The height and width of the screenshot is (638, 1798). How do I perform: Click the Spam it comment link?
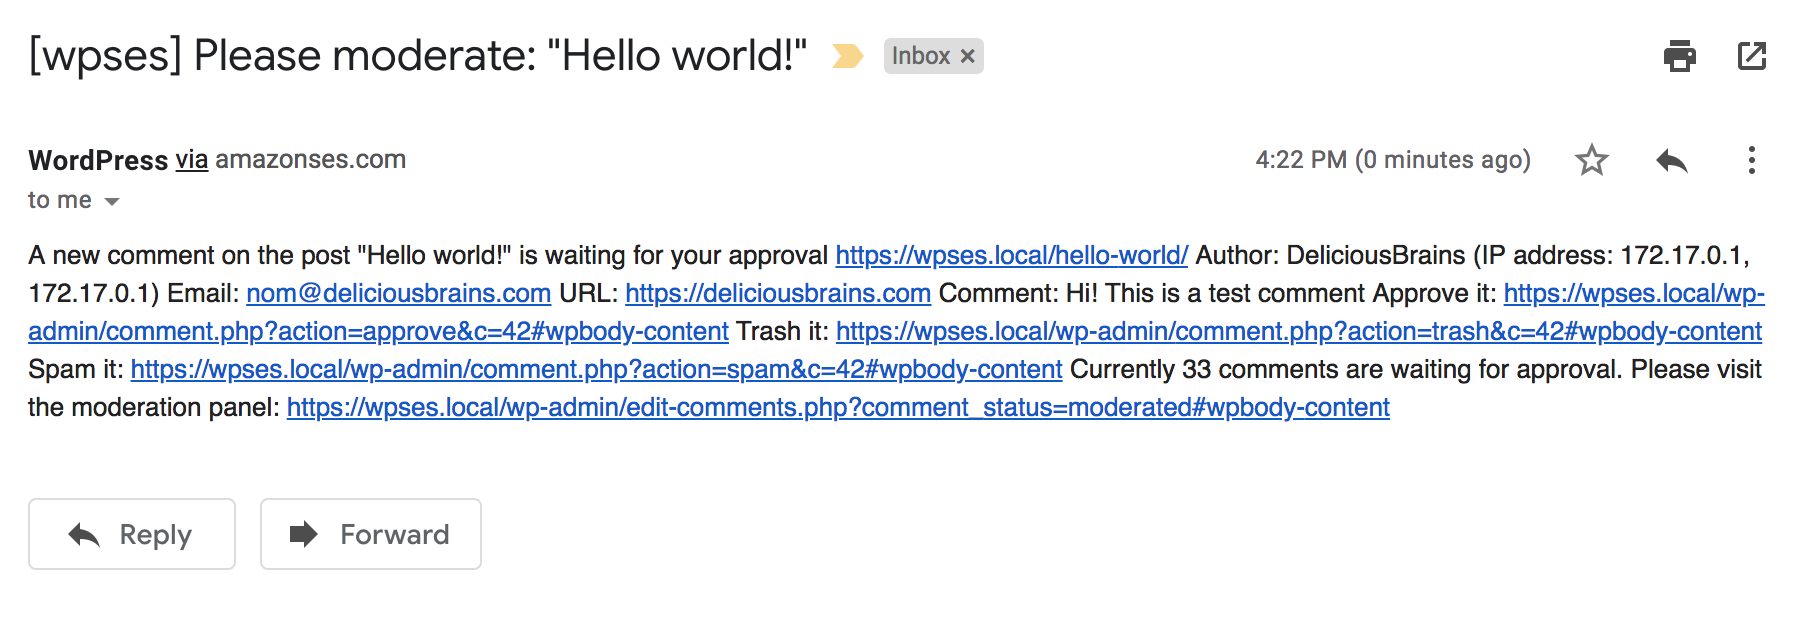point(596,369)
